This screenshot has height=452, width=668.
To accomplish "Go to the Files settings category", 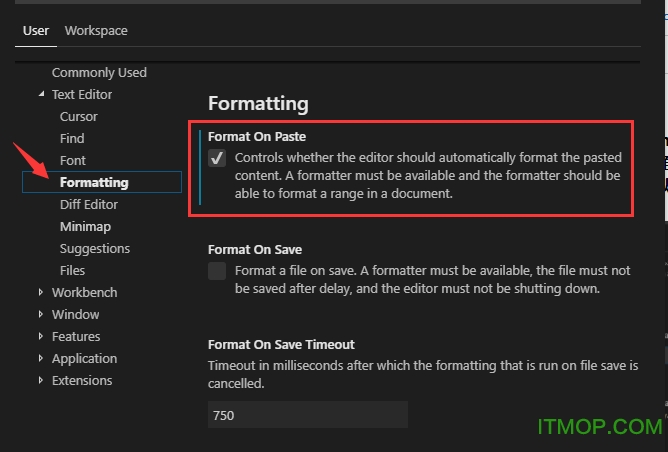I will (72, 271).
